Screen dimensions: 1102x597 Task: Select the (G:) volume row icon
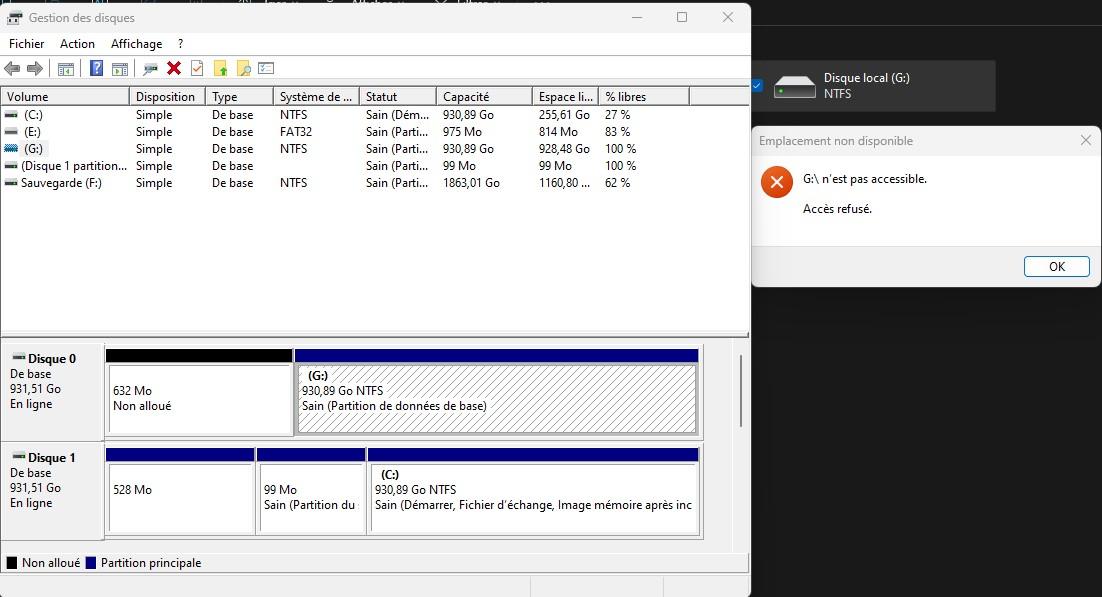tap(11, 148)
